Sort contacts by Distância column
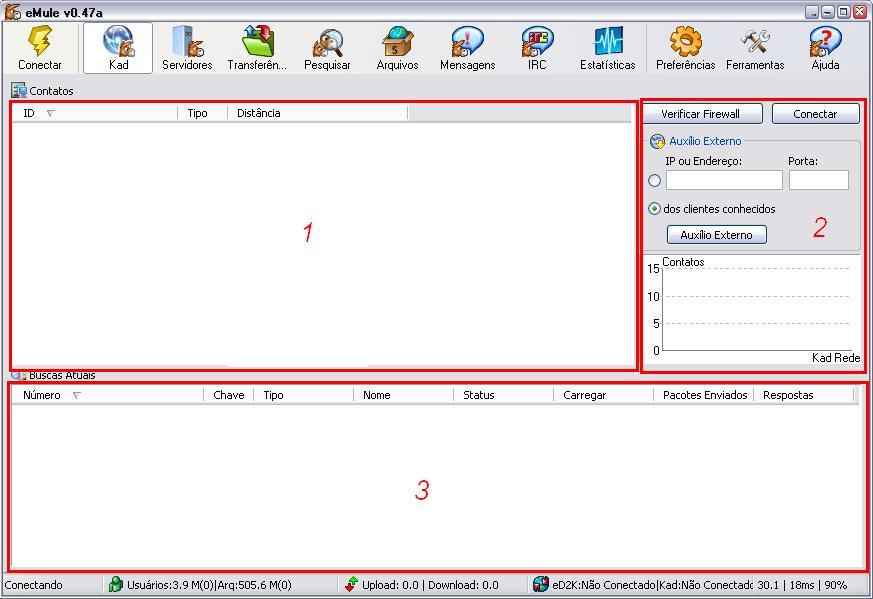The image size is (873, 599). tap(317, 113)
